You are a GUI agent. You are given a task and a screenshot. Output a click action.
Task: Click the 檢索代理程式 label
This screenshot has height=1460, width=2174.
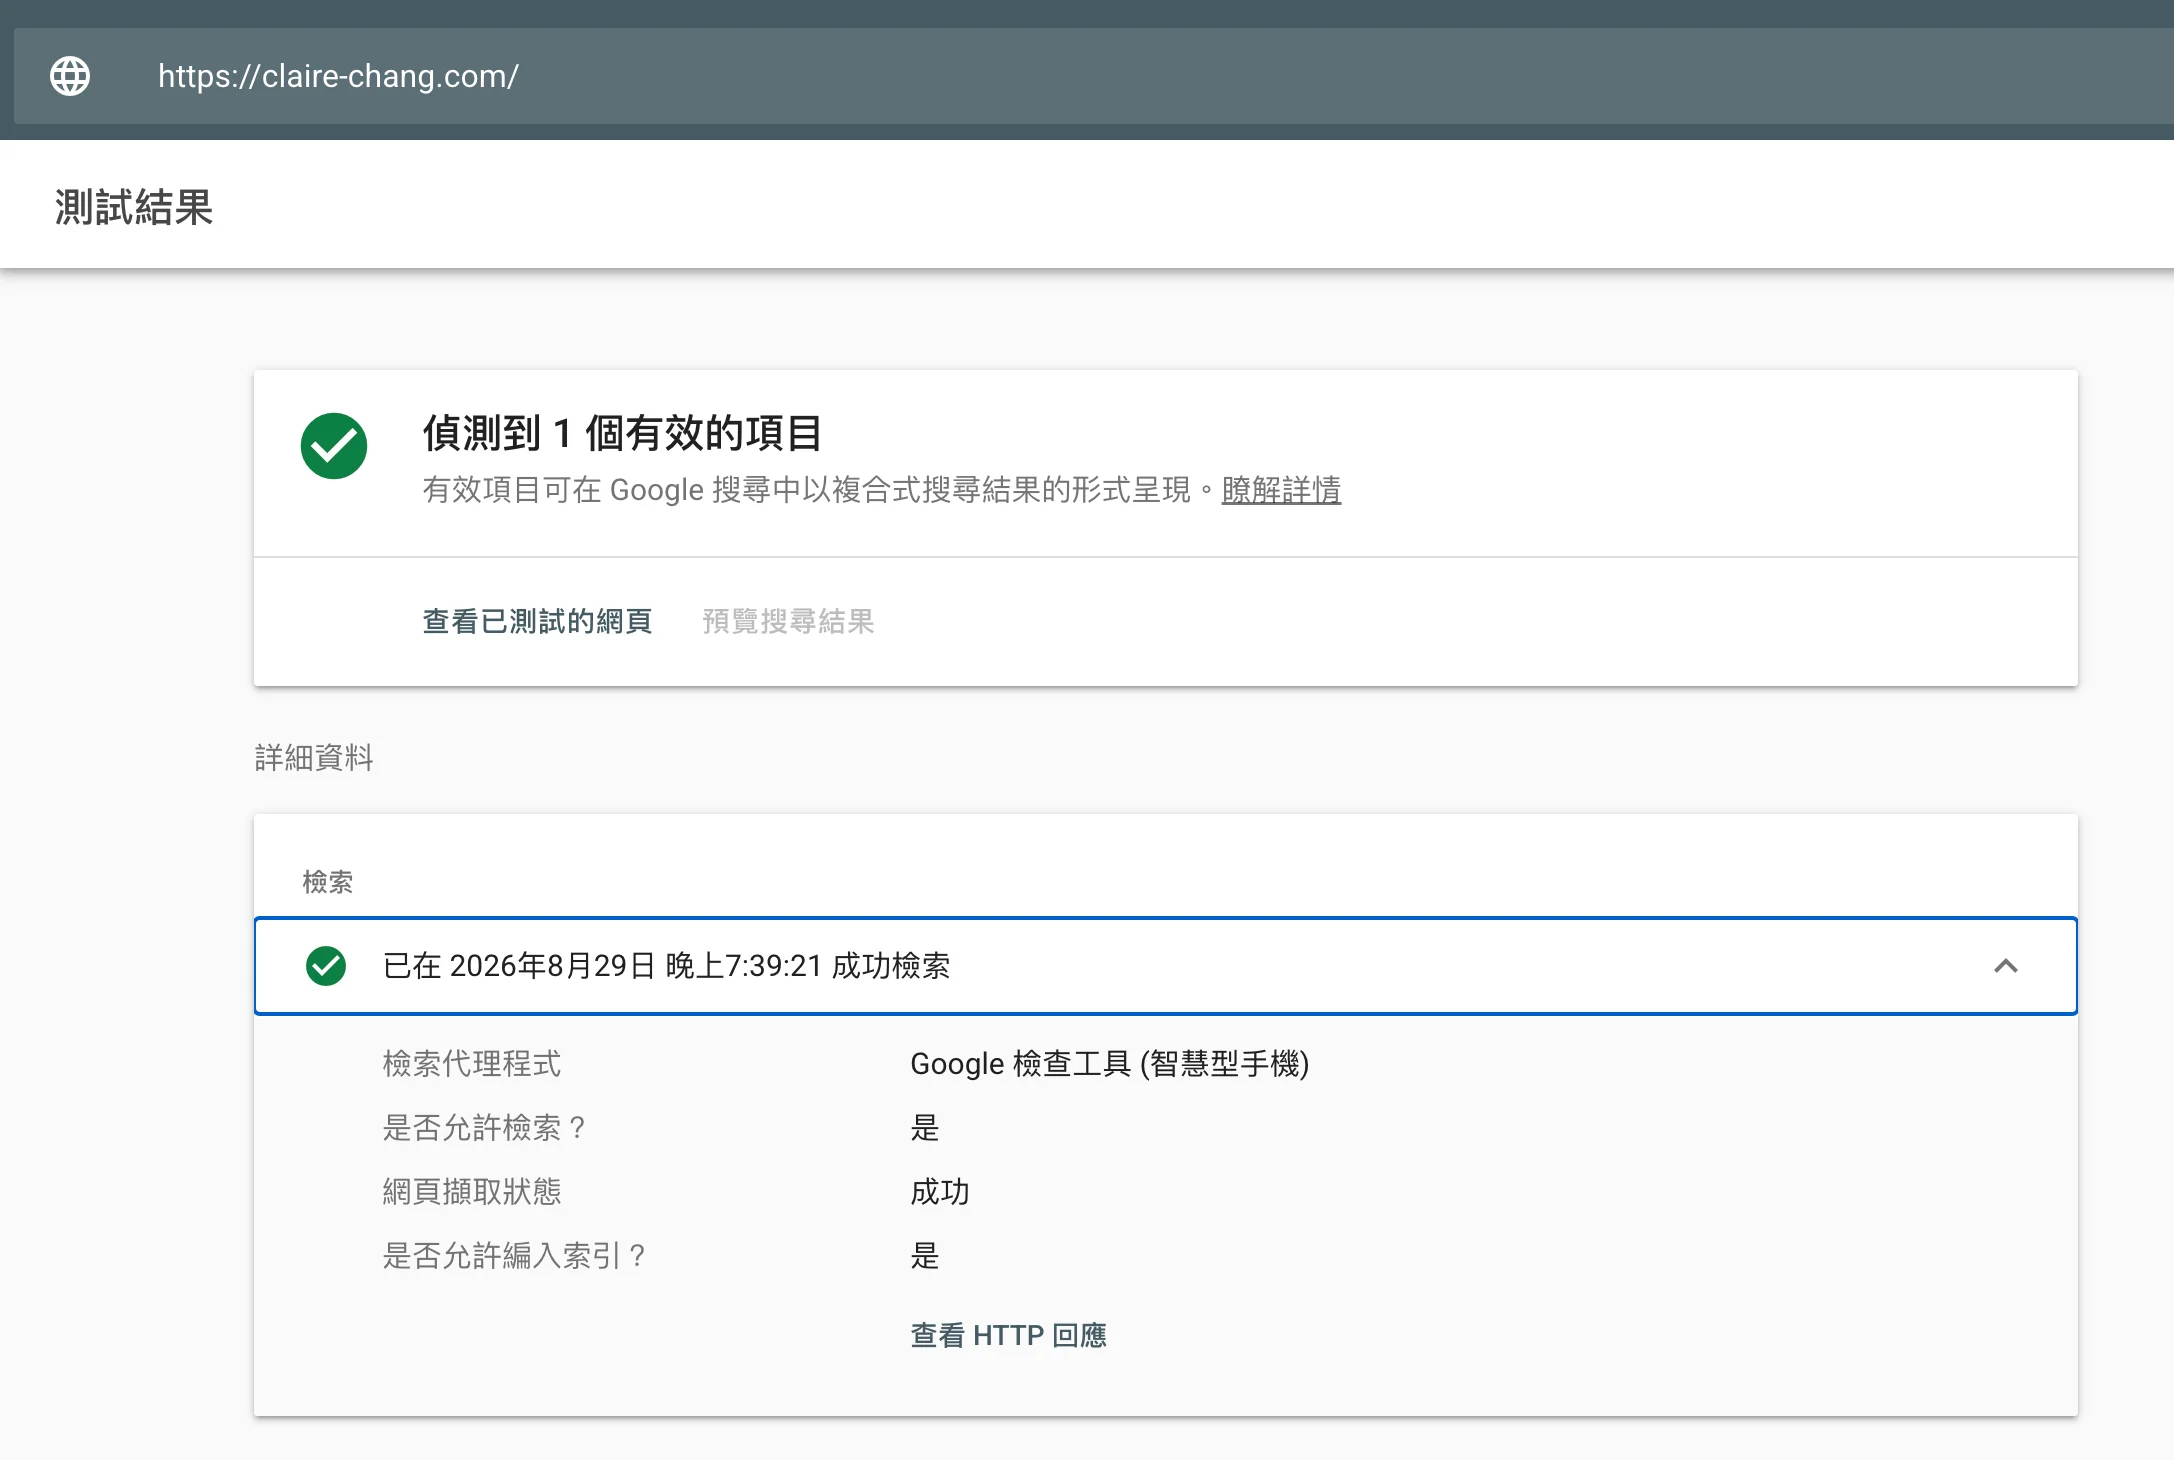click(x=472, y=1063)
